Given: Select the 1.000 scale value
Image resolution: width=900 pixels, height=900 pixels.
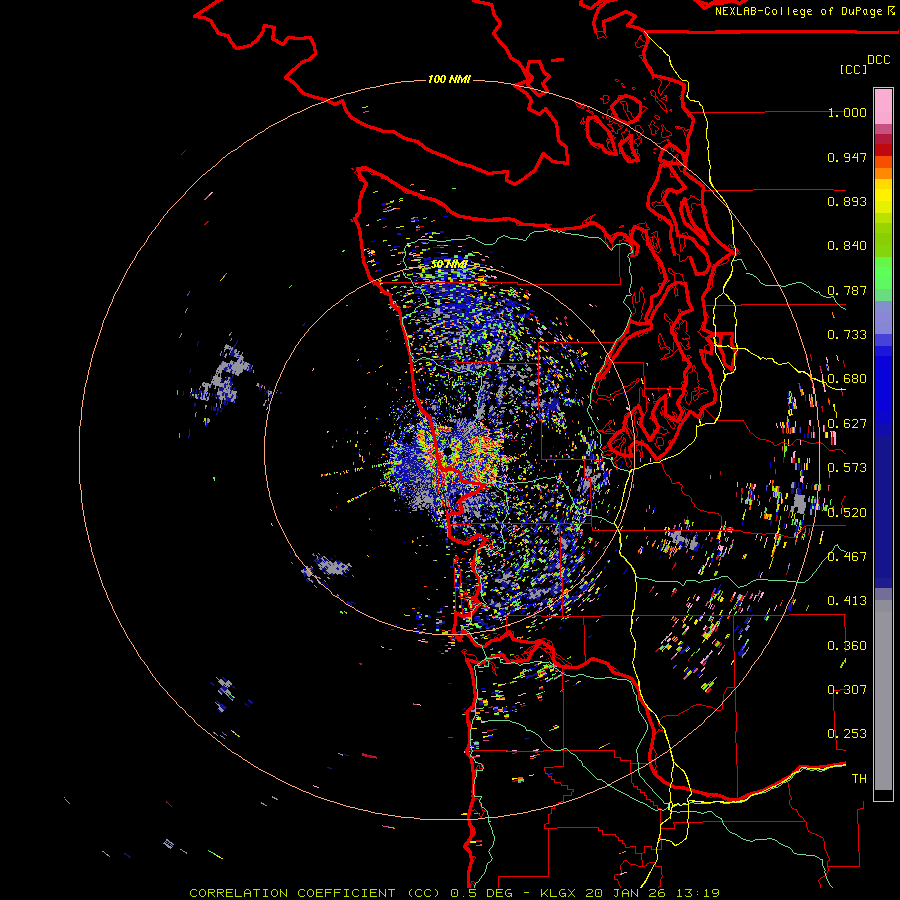Looking at the screenshot, I should point(847,113).
